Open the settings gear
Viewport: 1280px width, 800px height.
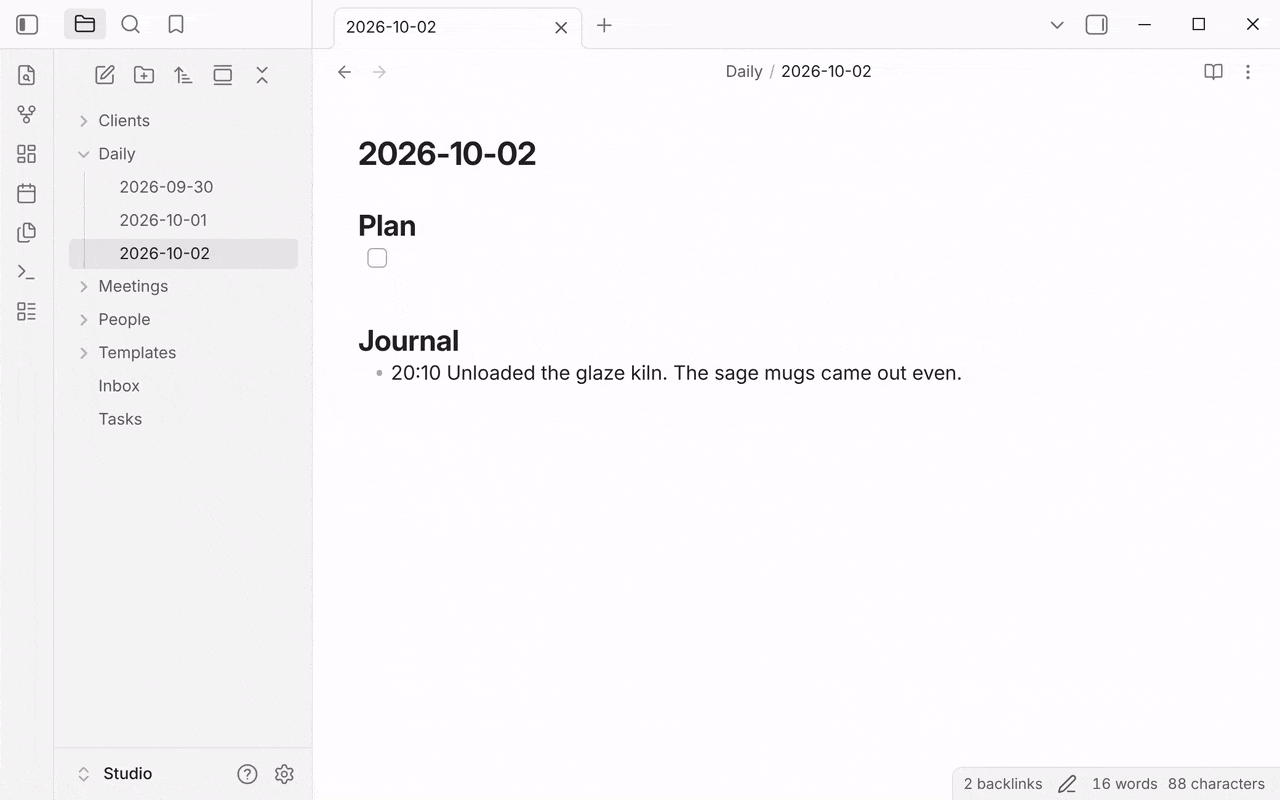(284, 774)
